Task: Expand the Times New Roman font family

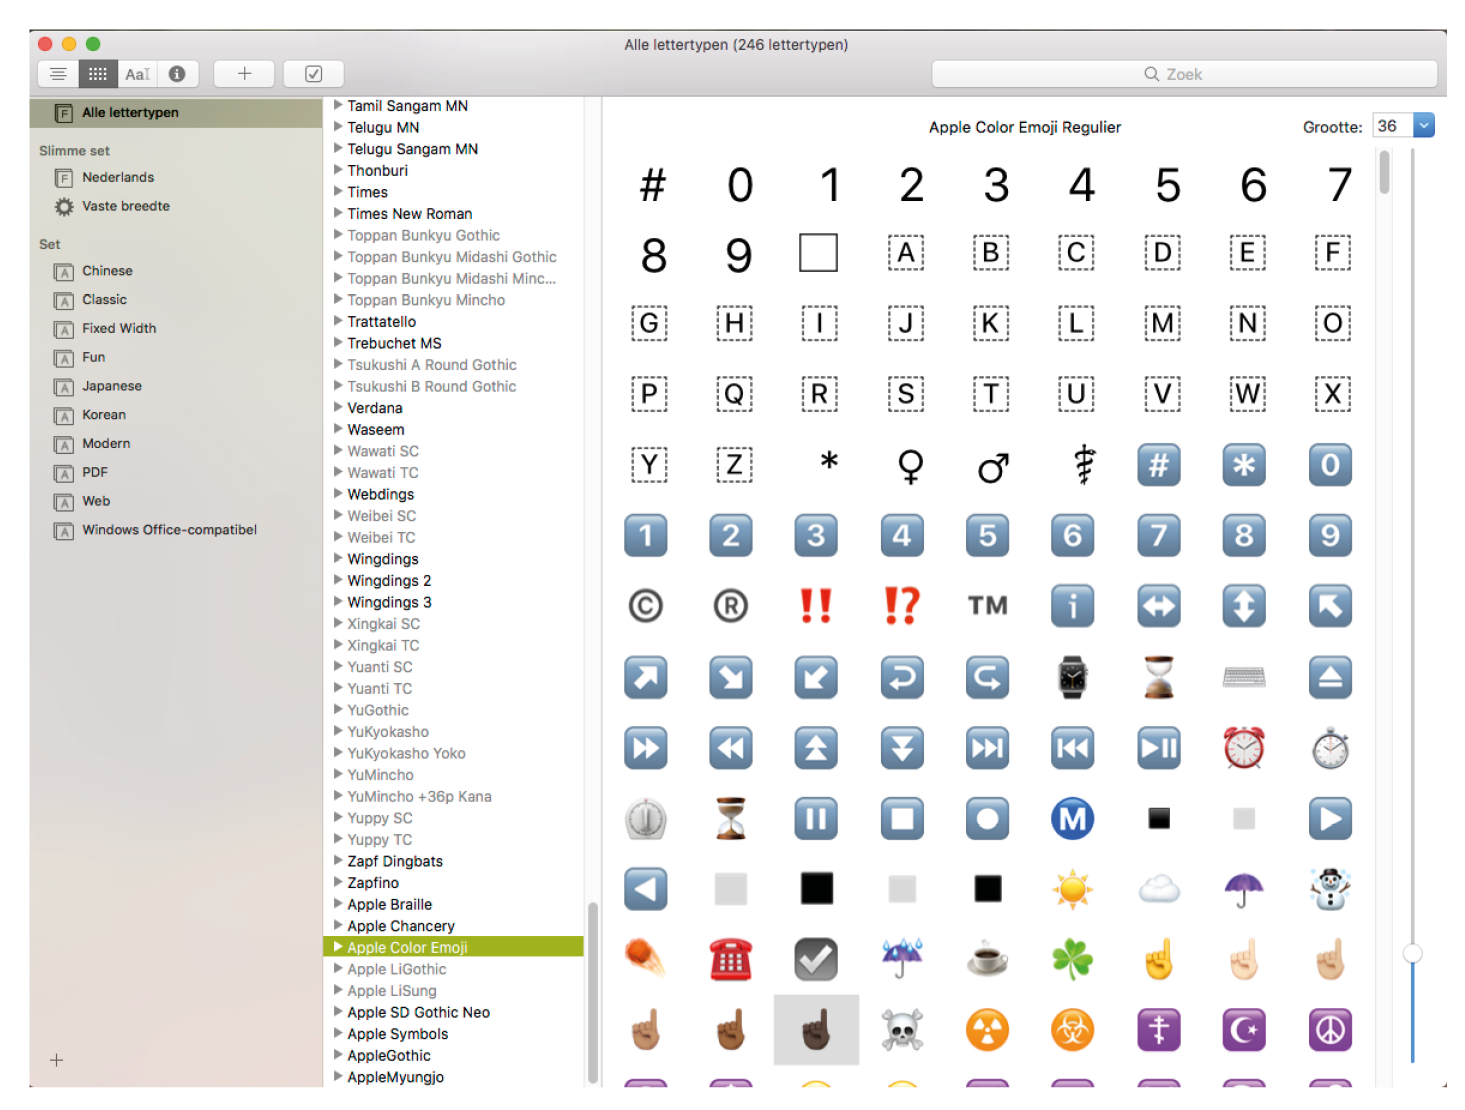Action: pyautogui.click(x=339, y=213)
